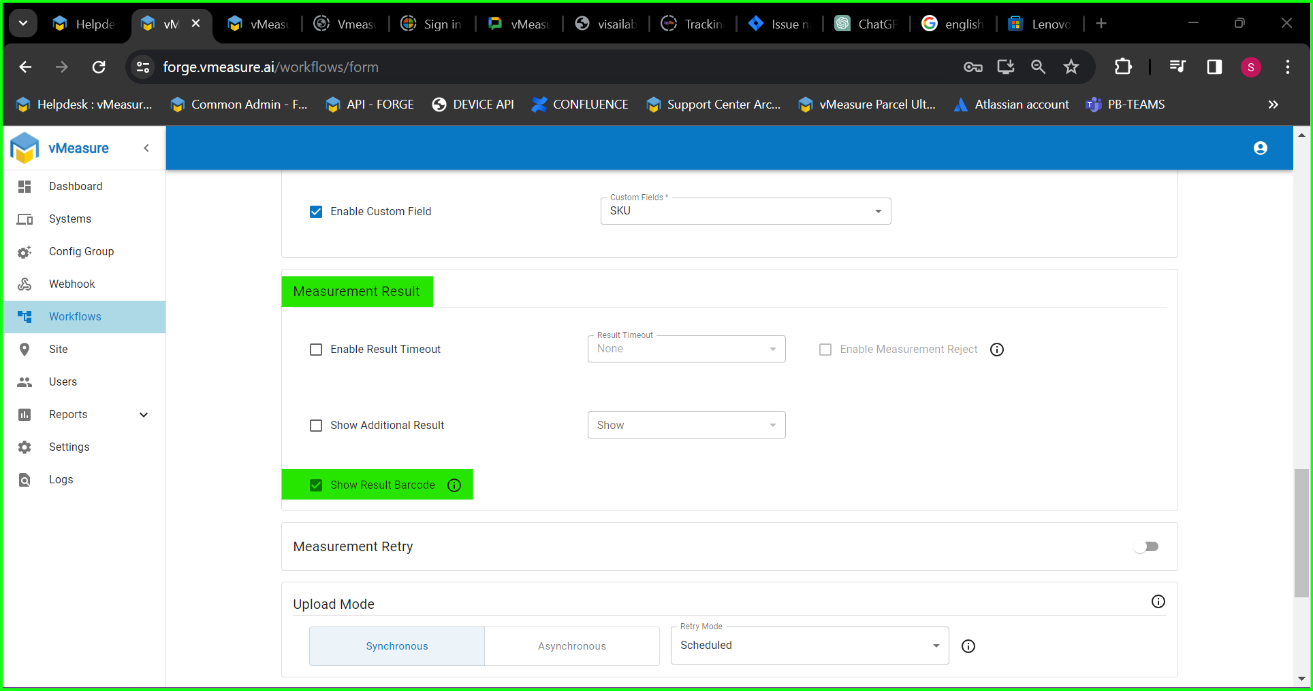Switch to the Issue browser tab
The image size is (1313, 691).
(x=779, y=24)
